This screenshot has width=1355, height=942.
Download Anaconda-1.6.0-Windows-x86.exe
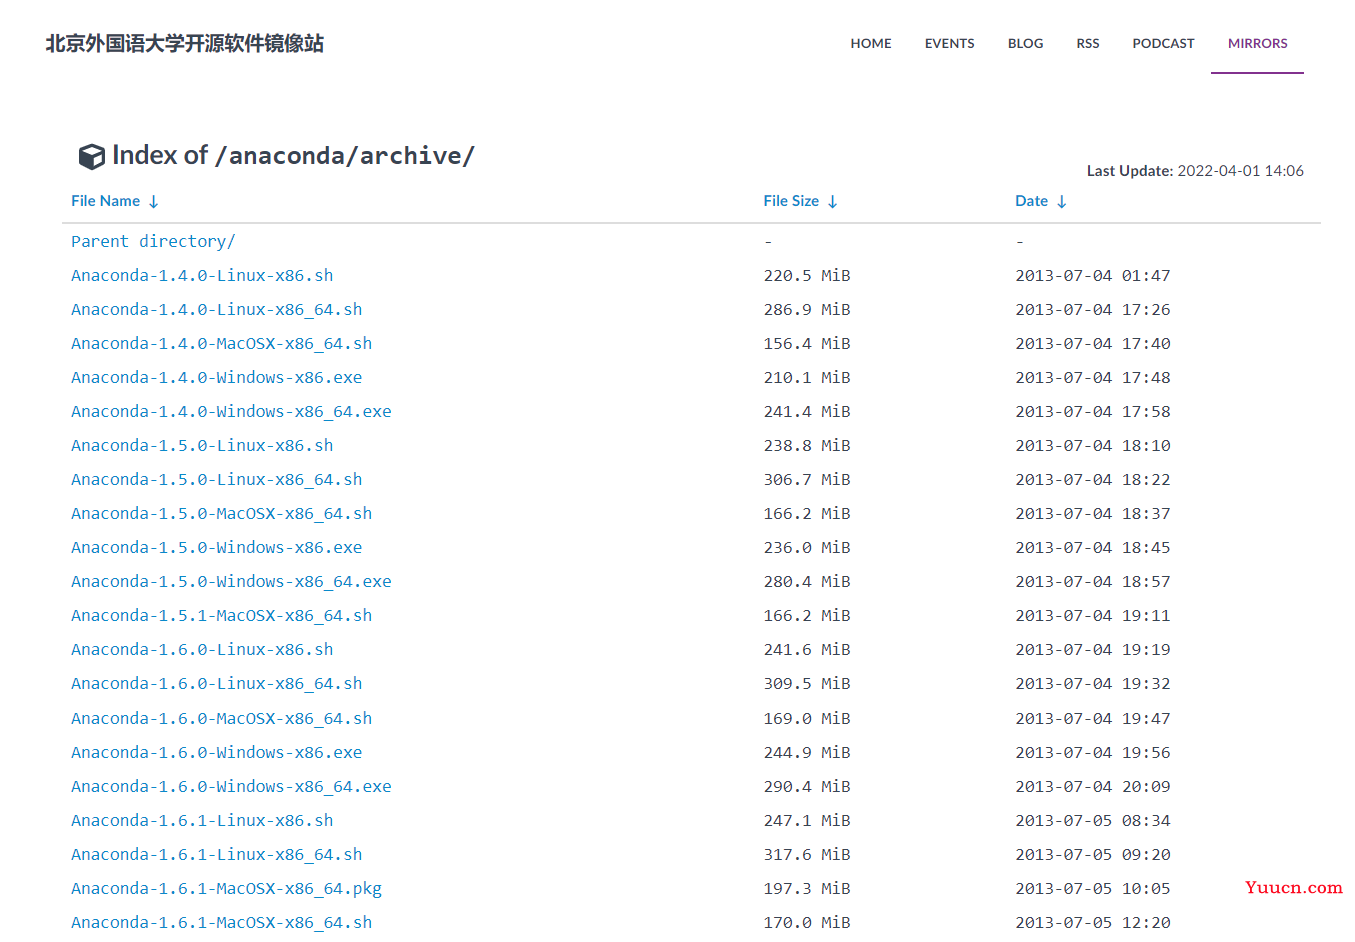coord(217,752)
